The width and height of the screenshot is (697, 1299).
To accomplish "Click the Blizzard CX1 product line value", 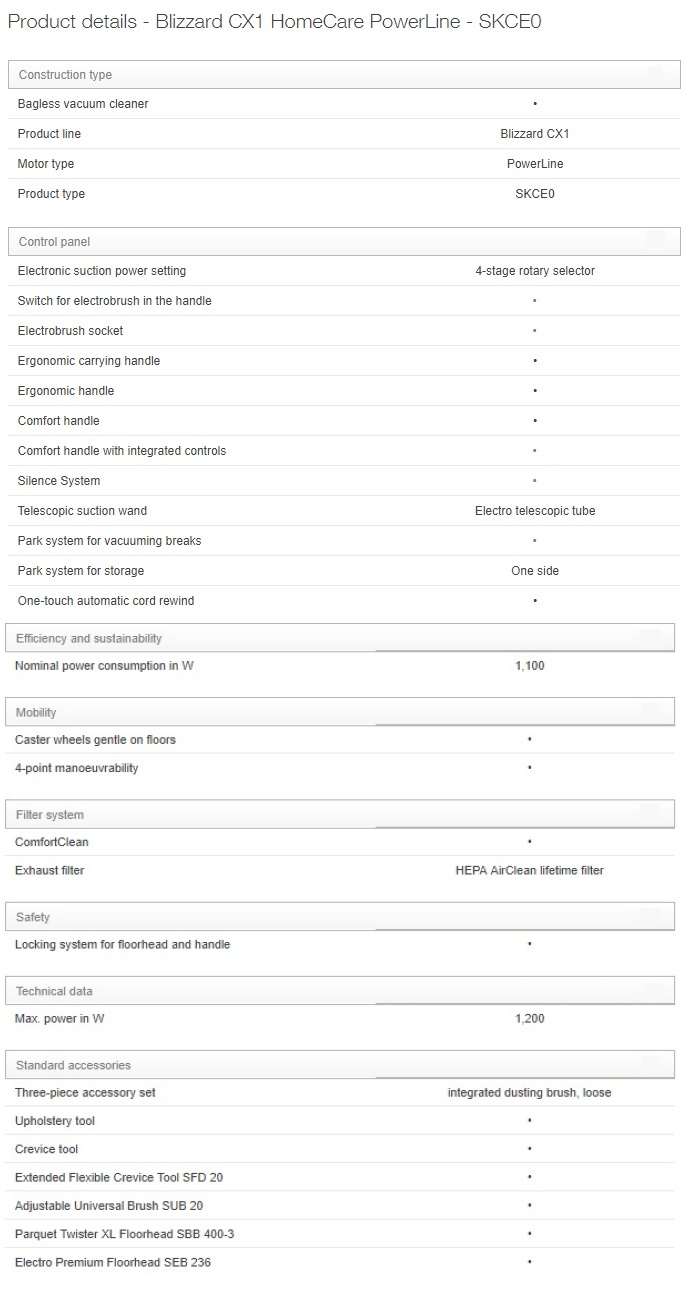I will pos(534,134).
